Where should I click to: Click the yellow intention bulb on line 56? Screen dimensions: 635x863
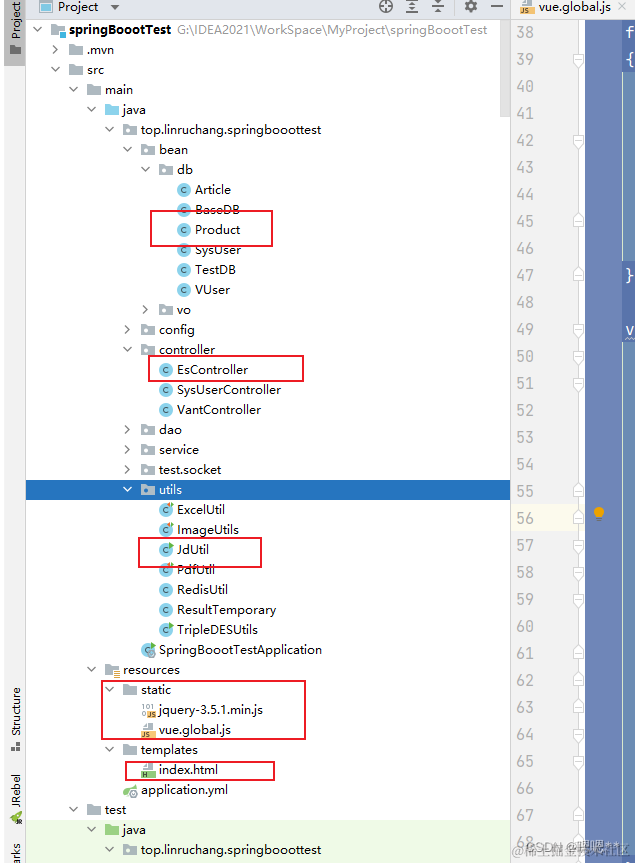(599, 514)
